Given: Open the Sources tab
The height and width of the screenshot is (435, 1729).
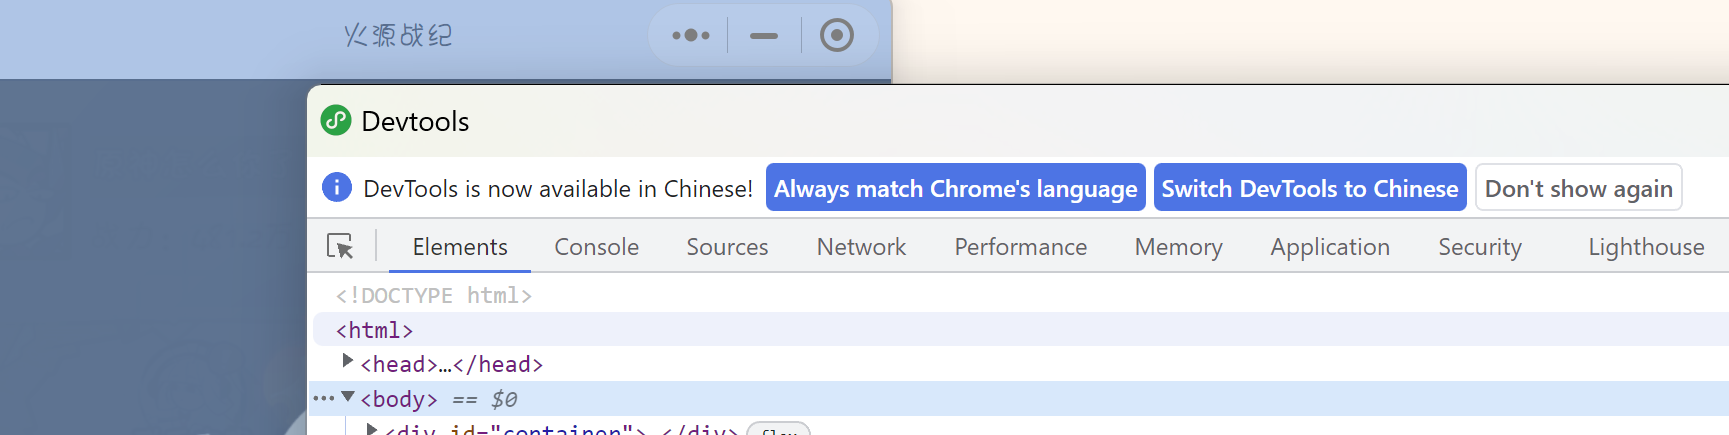Looking at the screenshot, I should [727, 247].
